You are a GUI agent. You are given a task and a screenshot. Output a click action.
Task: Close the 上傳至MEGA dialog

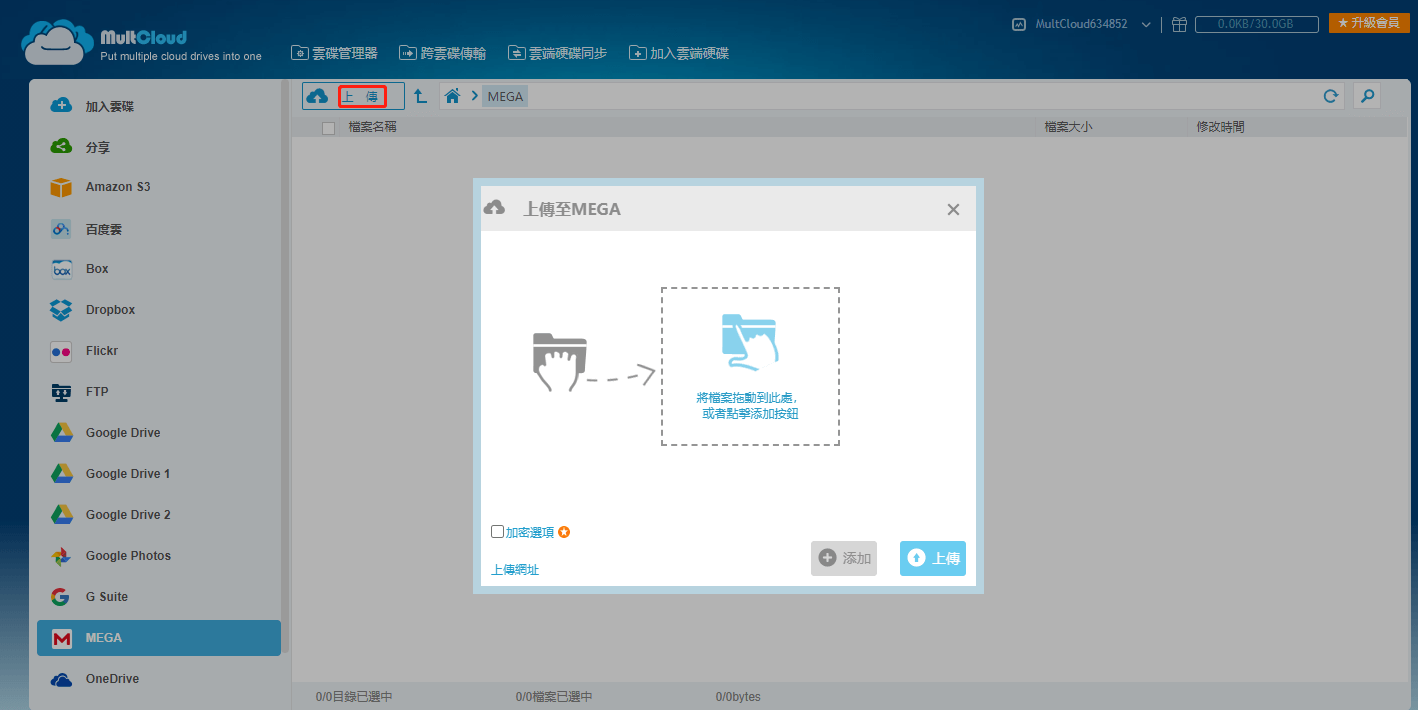tap(953, 209)
